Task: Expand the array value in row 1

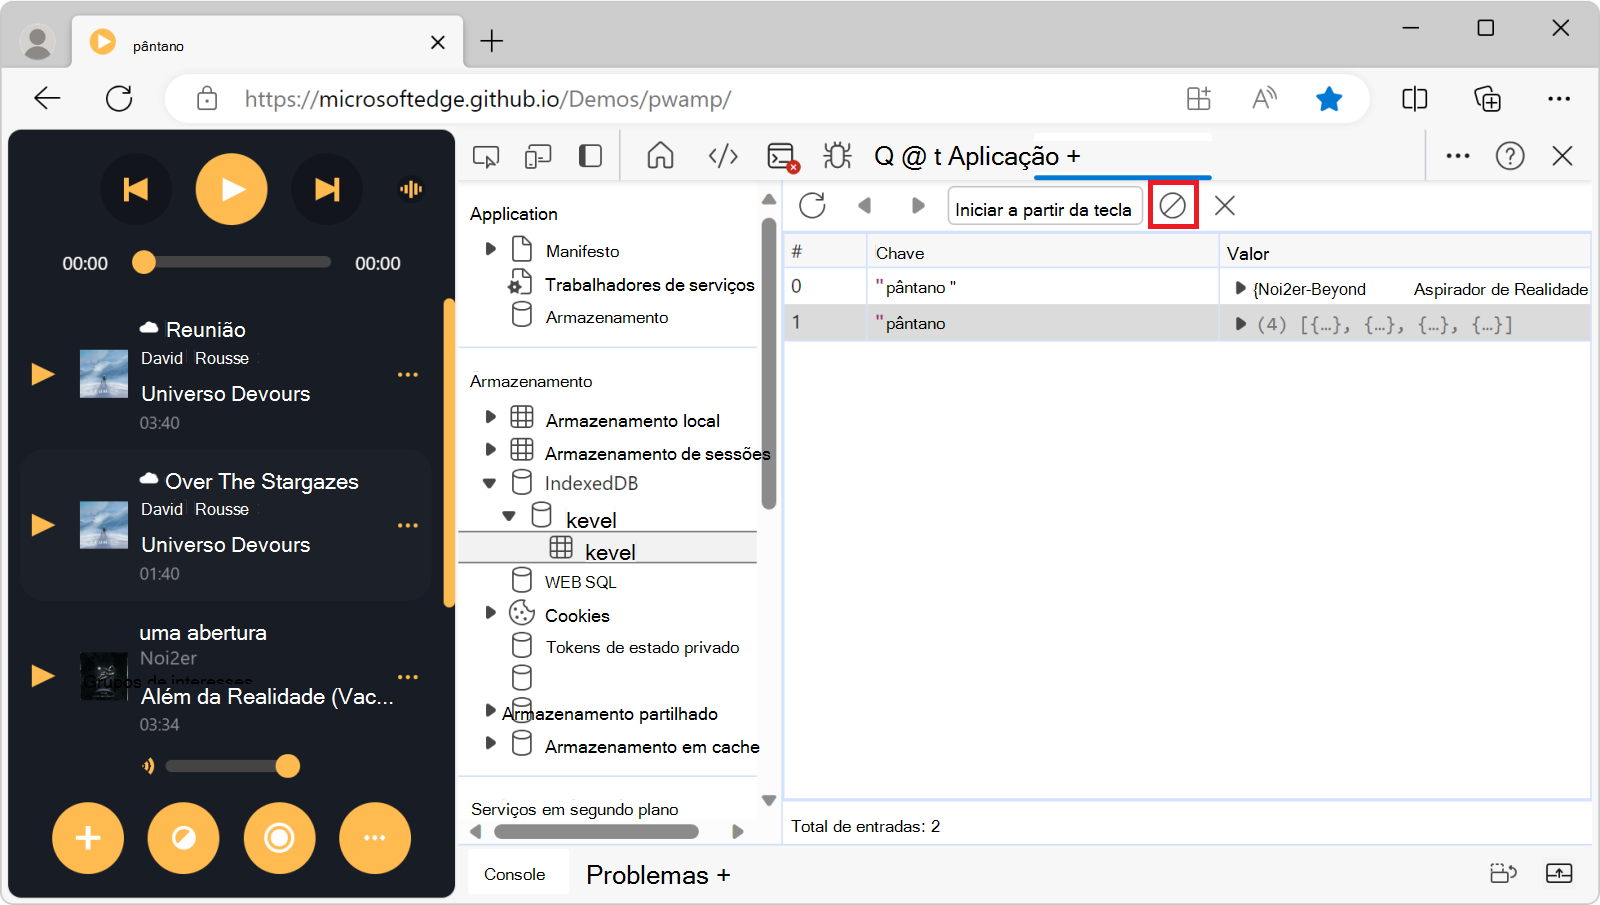Action: (1240, 324)
